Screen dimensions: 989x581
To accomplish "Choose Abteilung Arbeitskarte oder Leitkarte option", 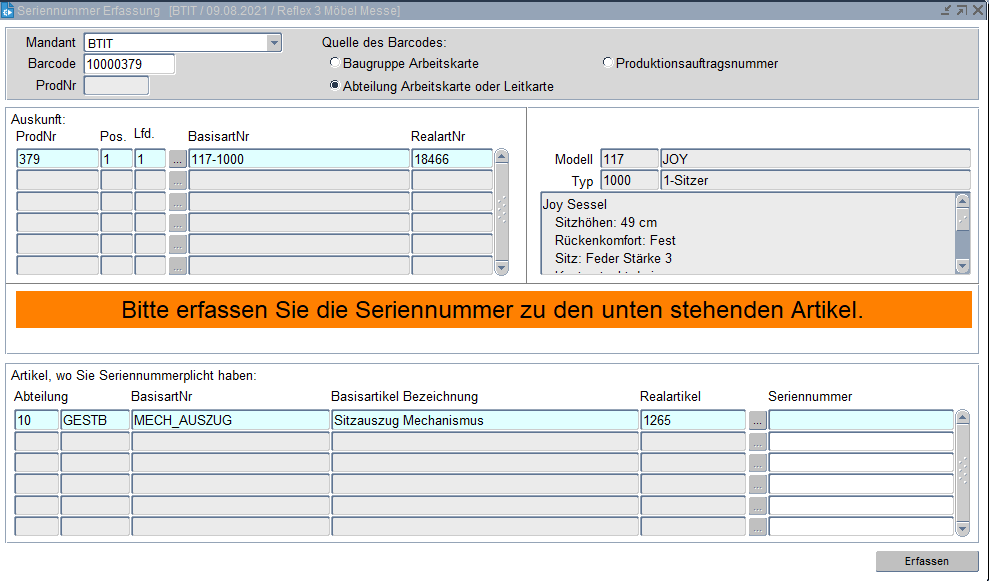I will (x=335, y=87).
